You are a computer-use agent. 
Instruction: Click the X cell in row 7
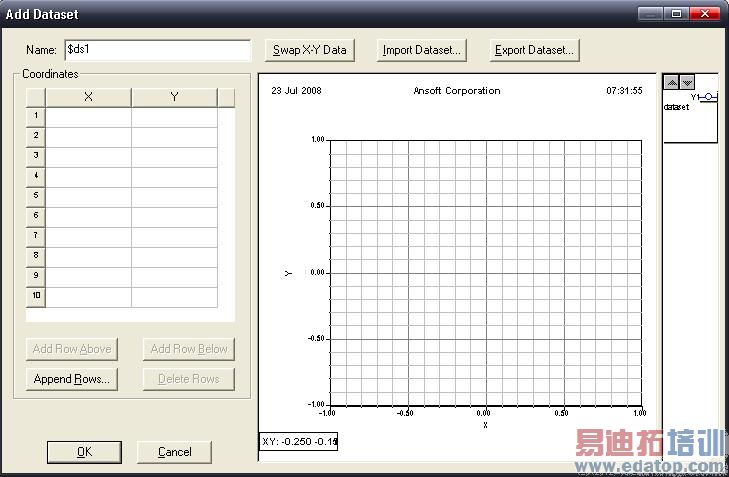point(88,237)
